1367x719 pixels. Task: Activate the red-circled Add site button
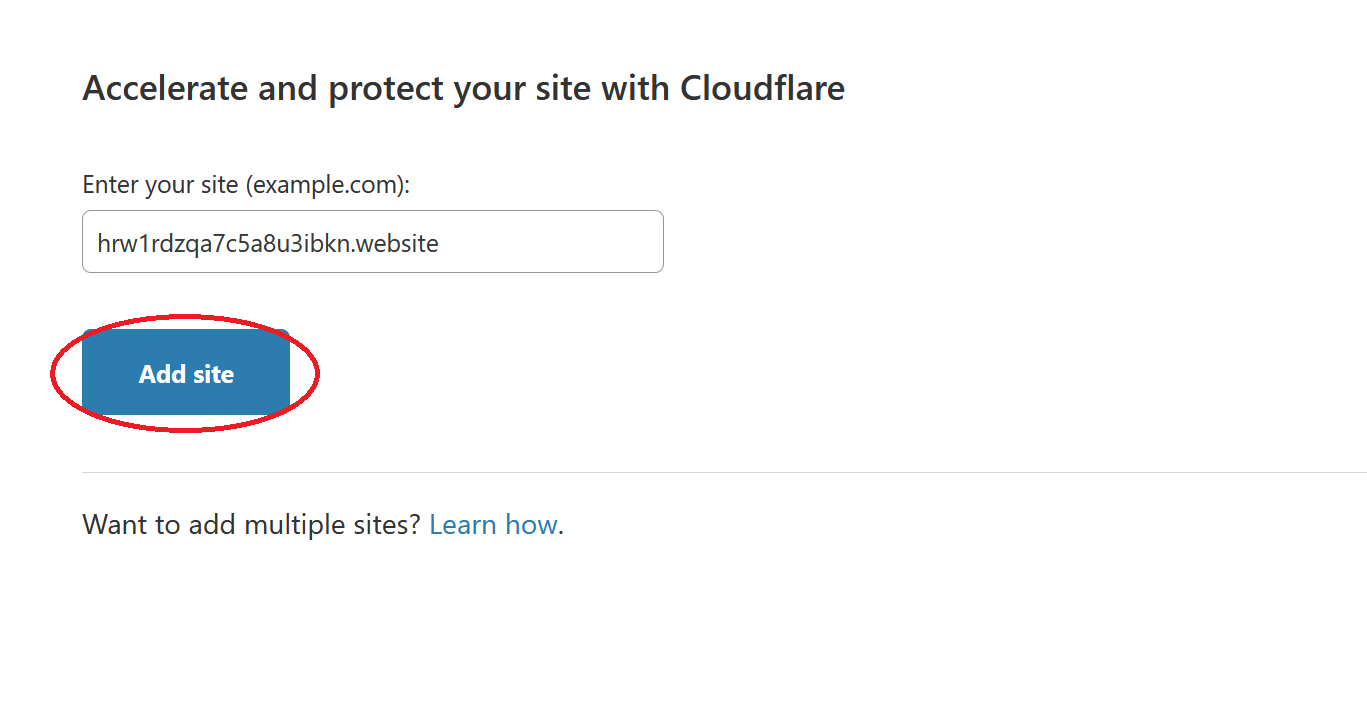186,374
